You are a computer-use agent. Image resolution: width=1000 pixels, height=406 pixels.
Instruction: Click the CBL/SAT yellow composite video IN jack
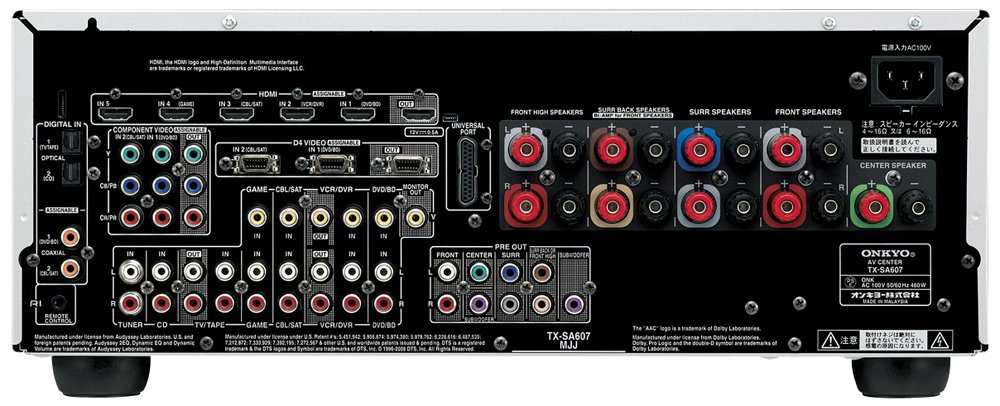[289, 217]
